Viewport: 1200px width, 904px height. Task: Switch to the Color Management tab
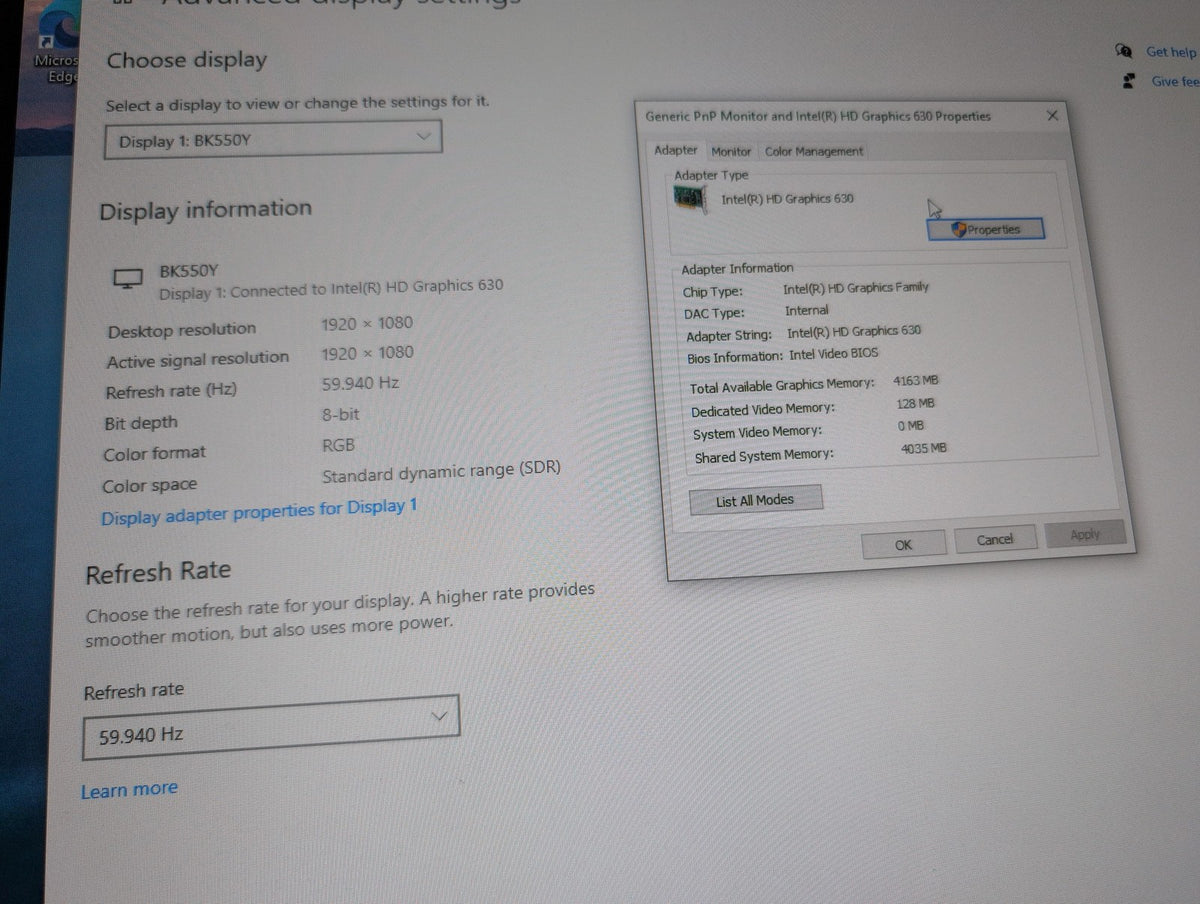click(813, 151)
